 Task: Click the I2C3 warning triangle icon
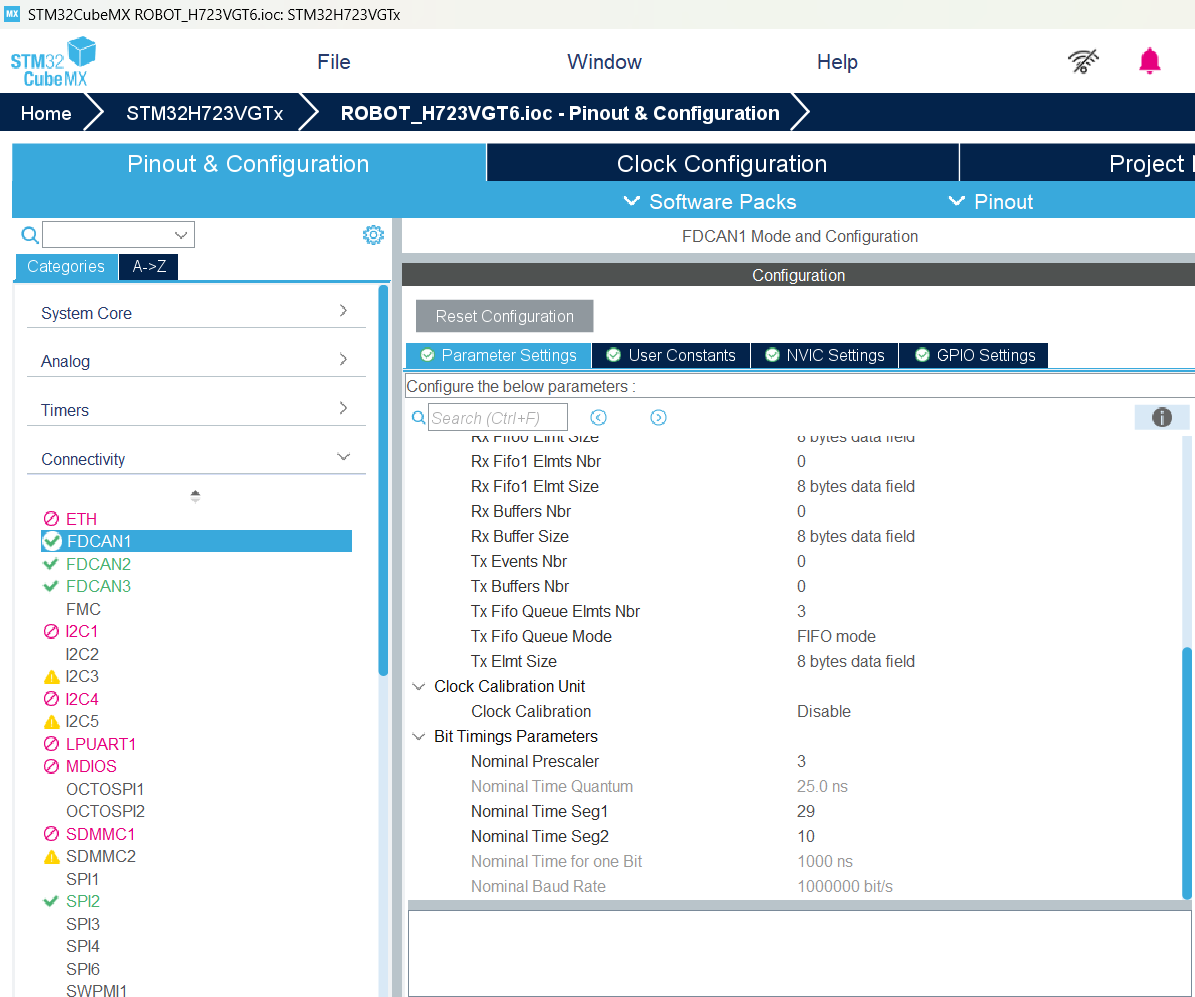[x=52, y=677]
